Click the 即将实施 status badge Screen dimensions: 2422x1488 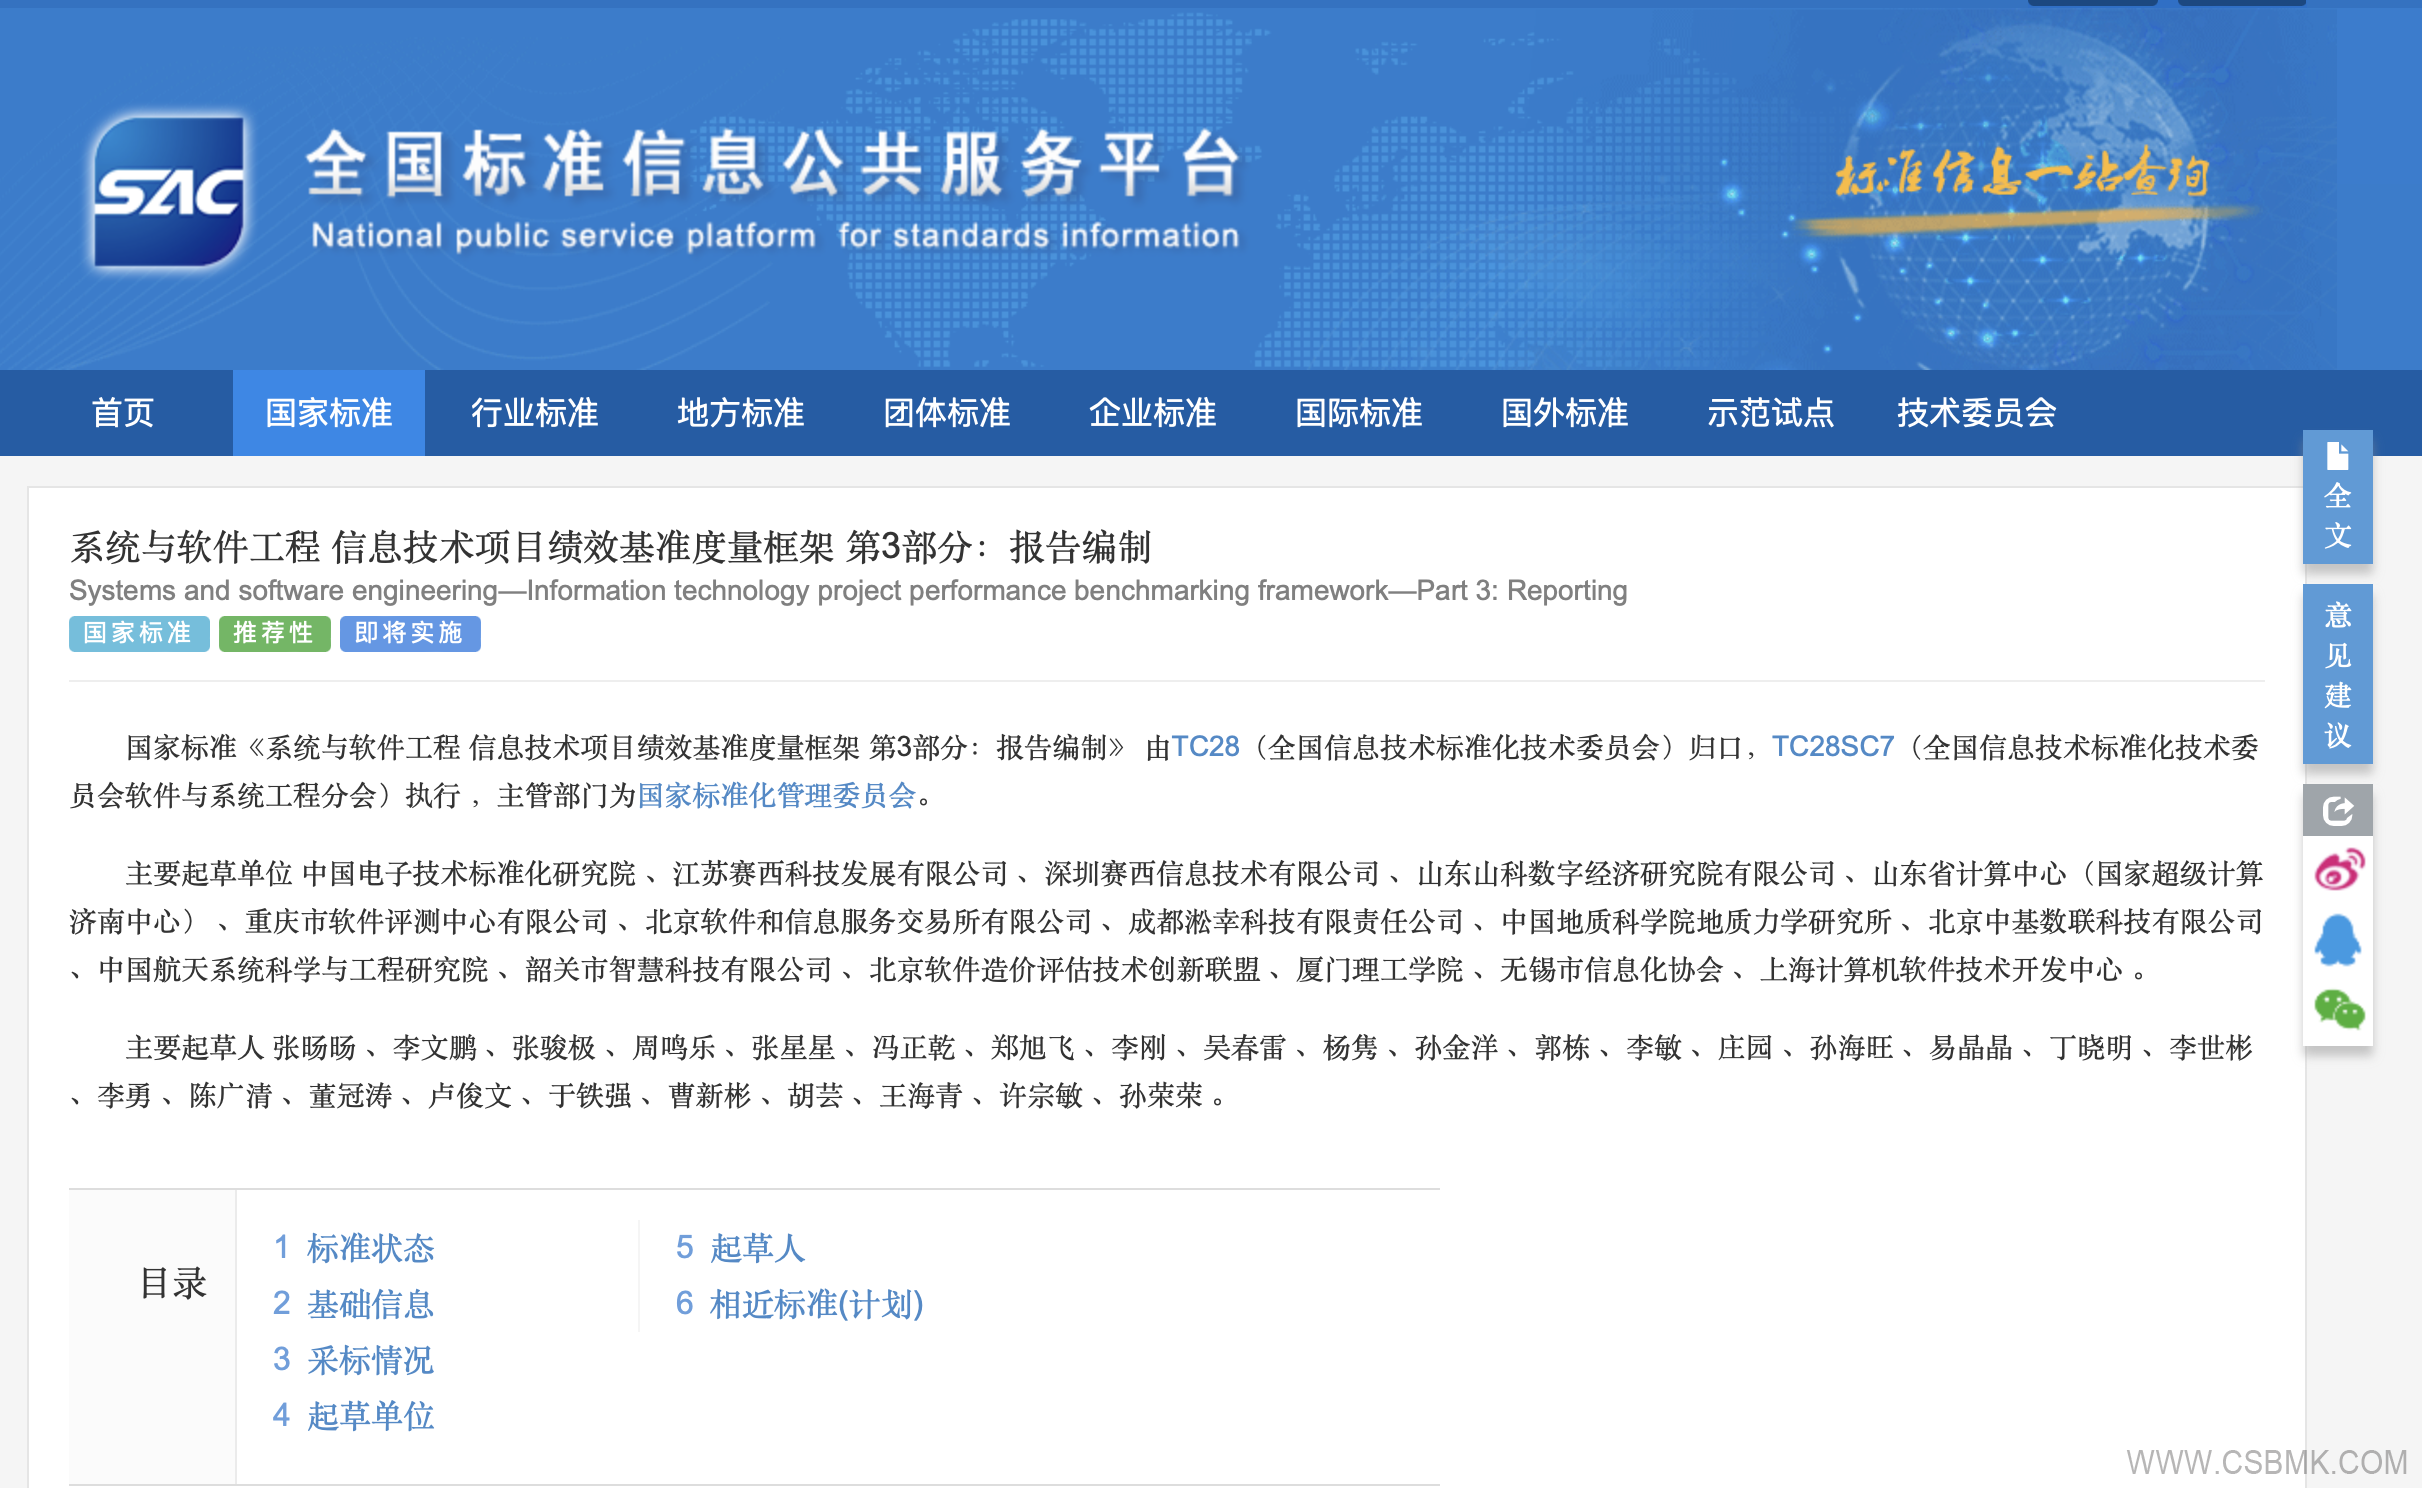point(409,633)
